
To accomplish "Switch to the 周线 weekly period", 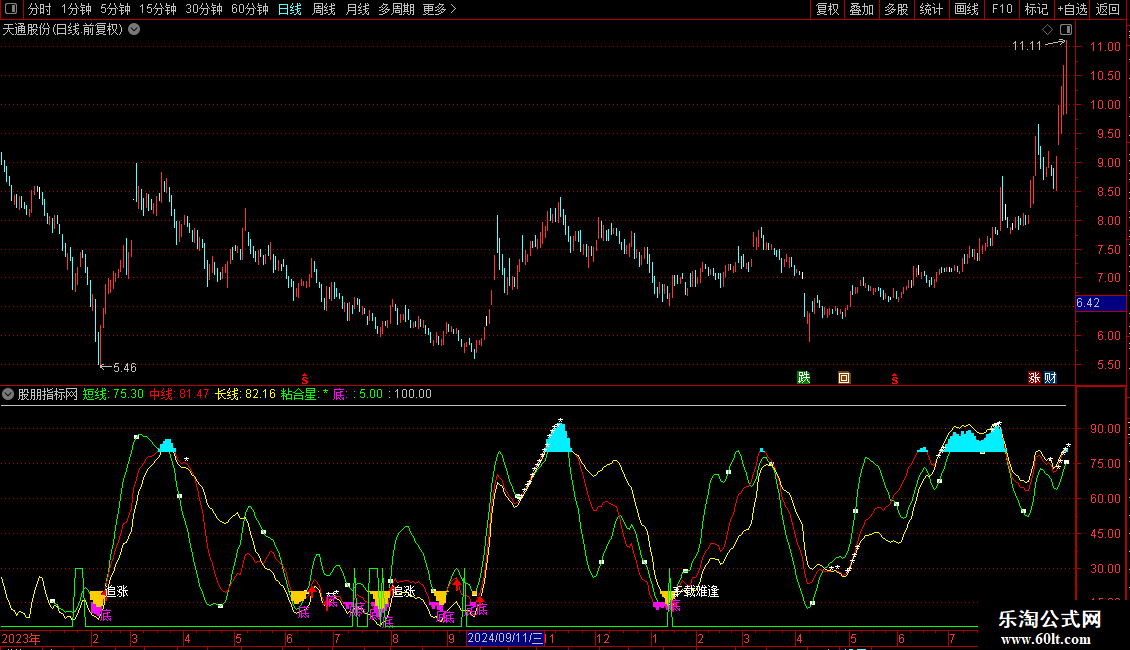I will point(324,10).
